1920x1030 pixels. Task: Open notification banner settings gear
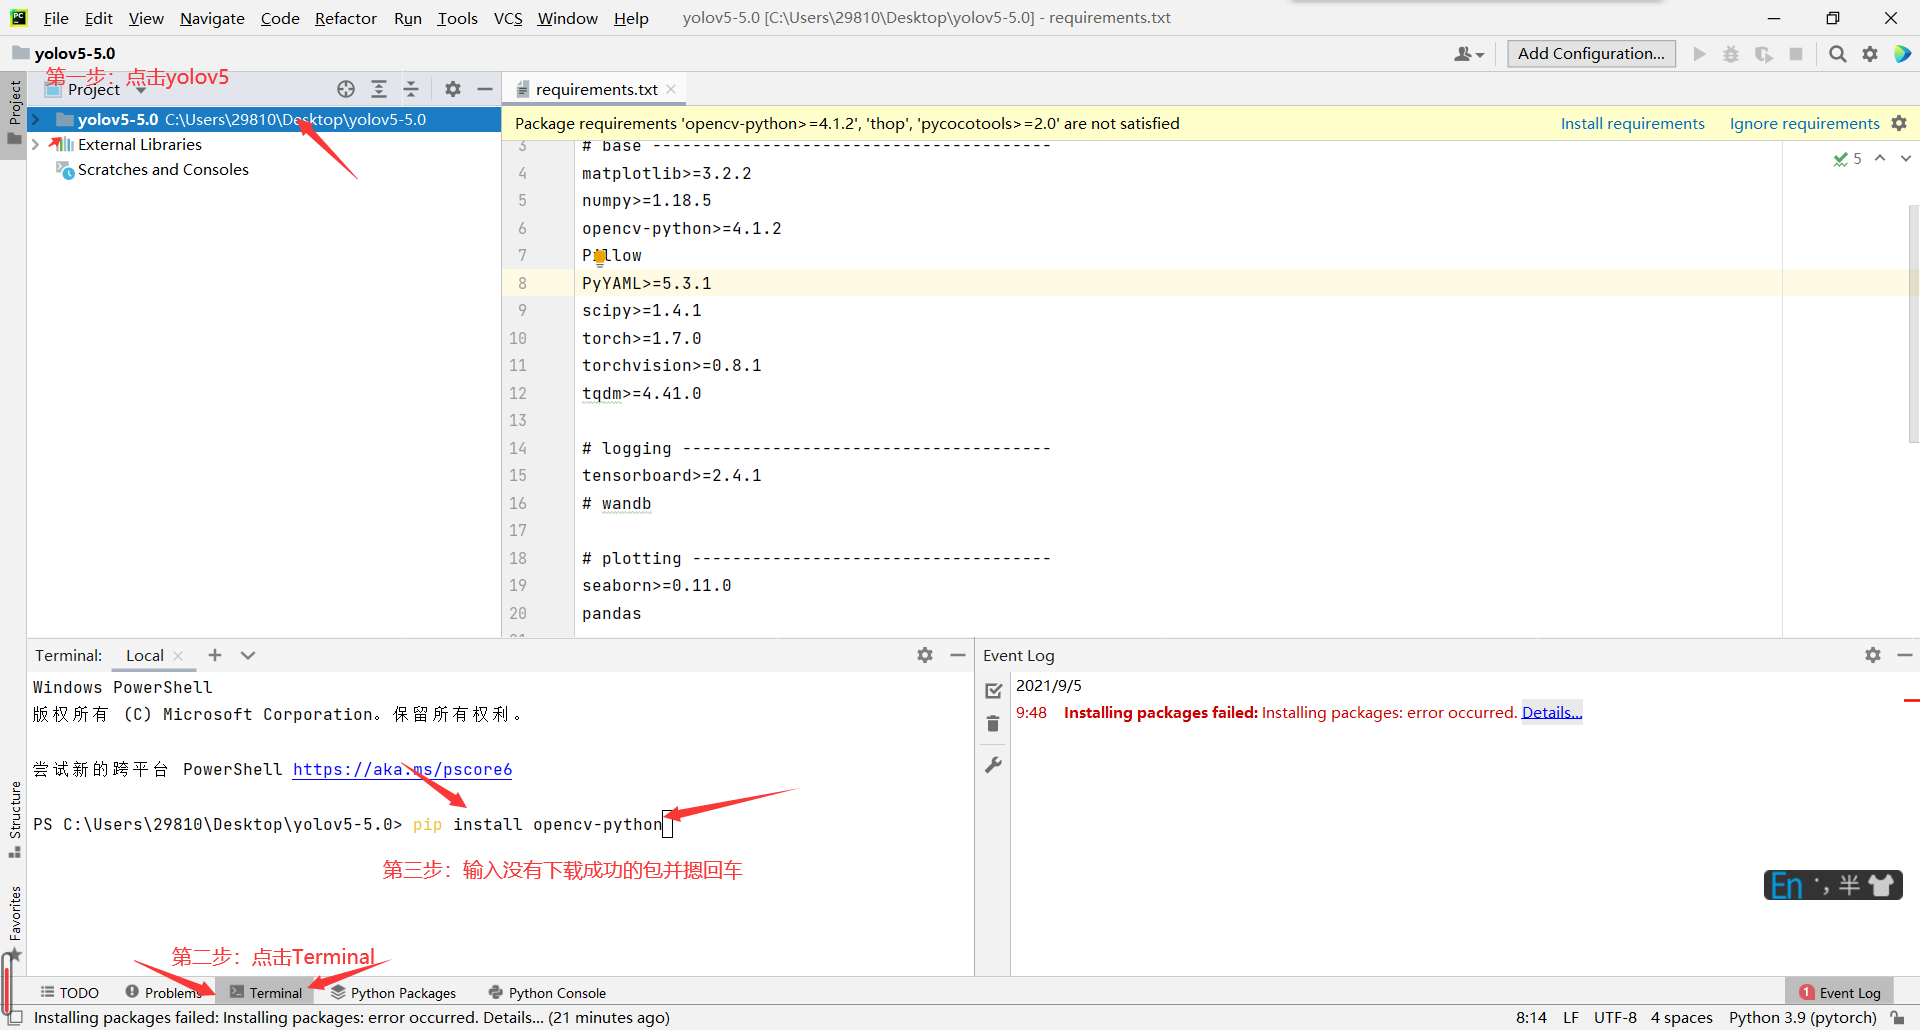(x=1899, y=123)
